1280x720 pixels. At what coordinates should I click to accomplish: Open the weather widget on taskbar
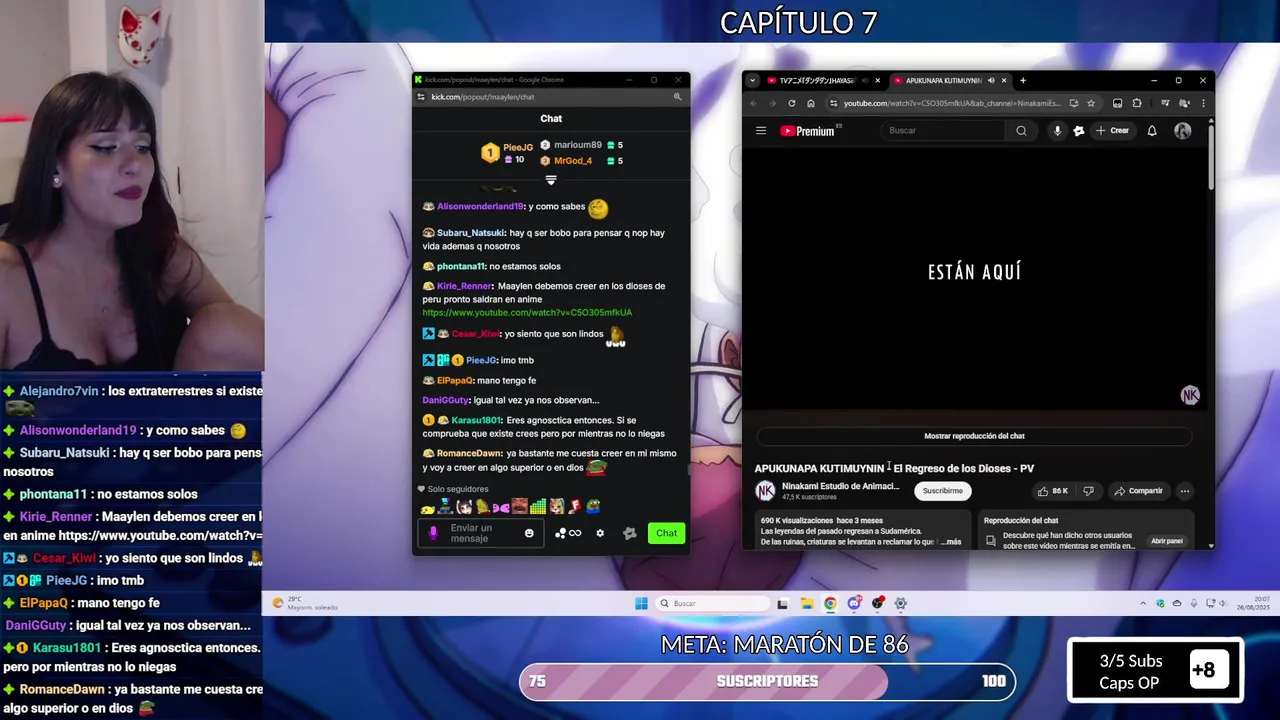point(305,603)
